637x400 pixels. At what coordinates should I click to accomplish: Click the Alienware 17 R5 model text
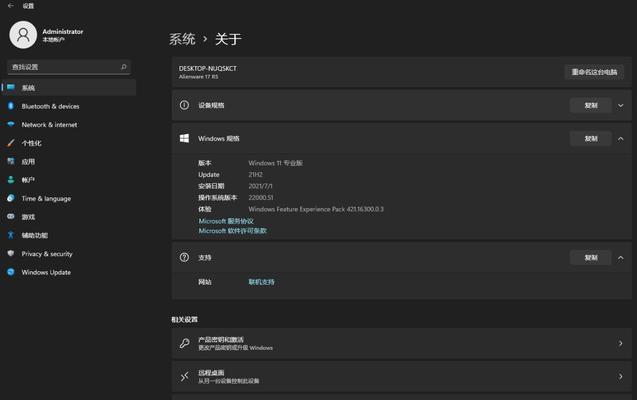click(x=198, y=77)
